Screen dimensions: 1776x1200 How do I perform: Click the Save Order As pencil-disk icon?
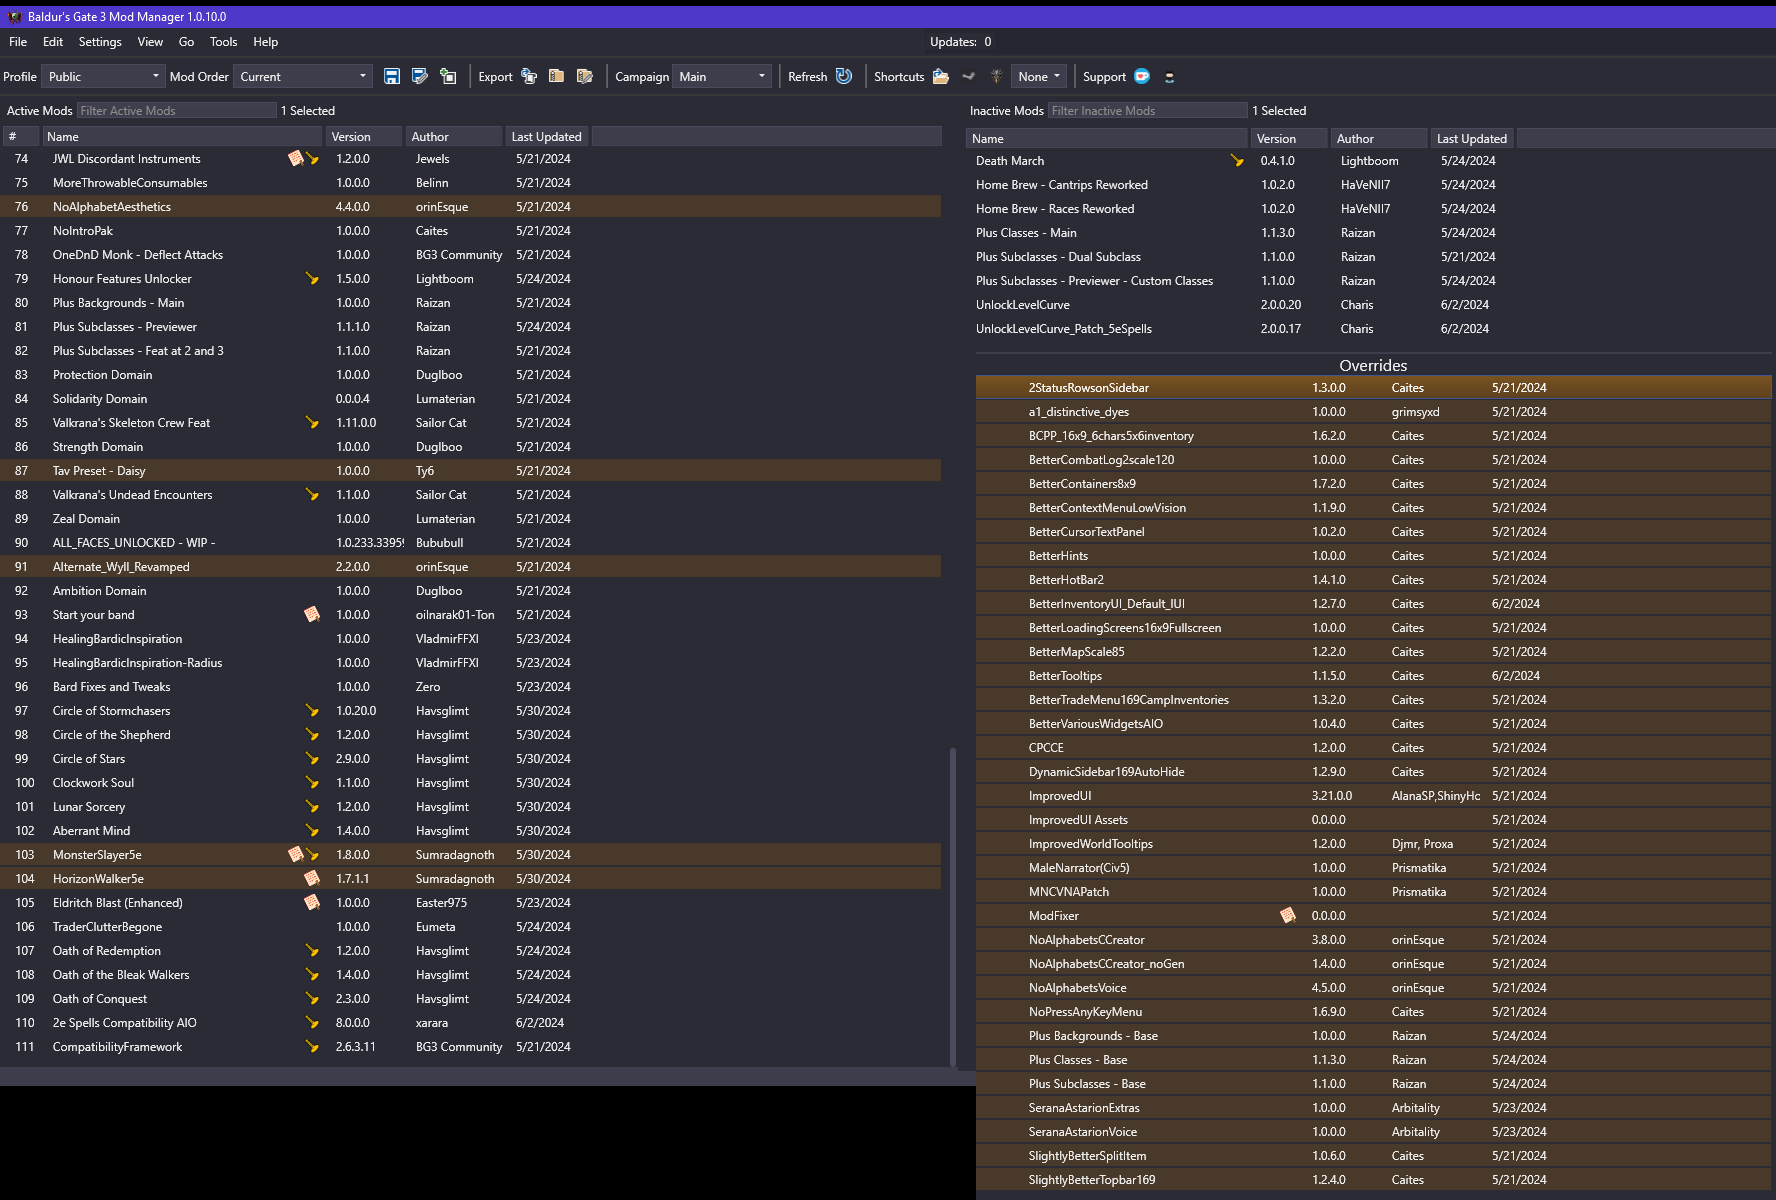coord(420,77)
